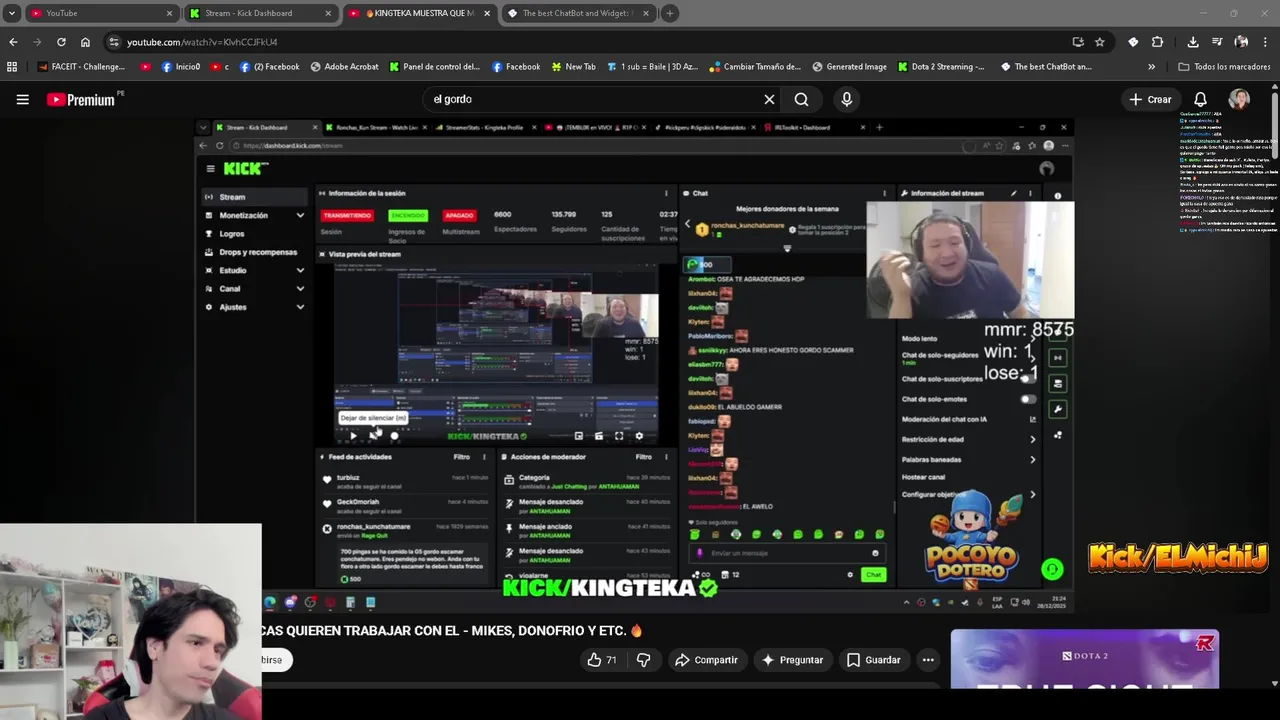Open the Dota 2 Streaming bookmark

click(940, 67)
